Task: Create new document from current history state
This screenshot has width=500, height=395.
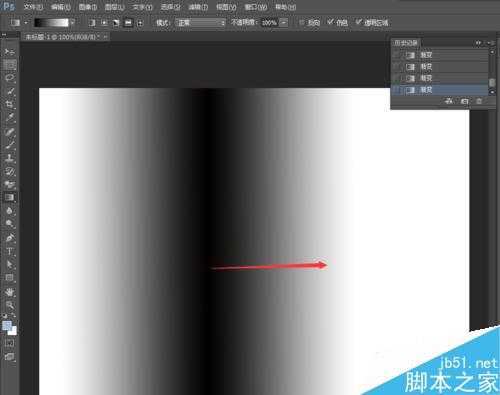Action: (449, 101)
